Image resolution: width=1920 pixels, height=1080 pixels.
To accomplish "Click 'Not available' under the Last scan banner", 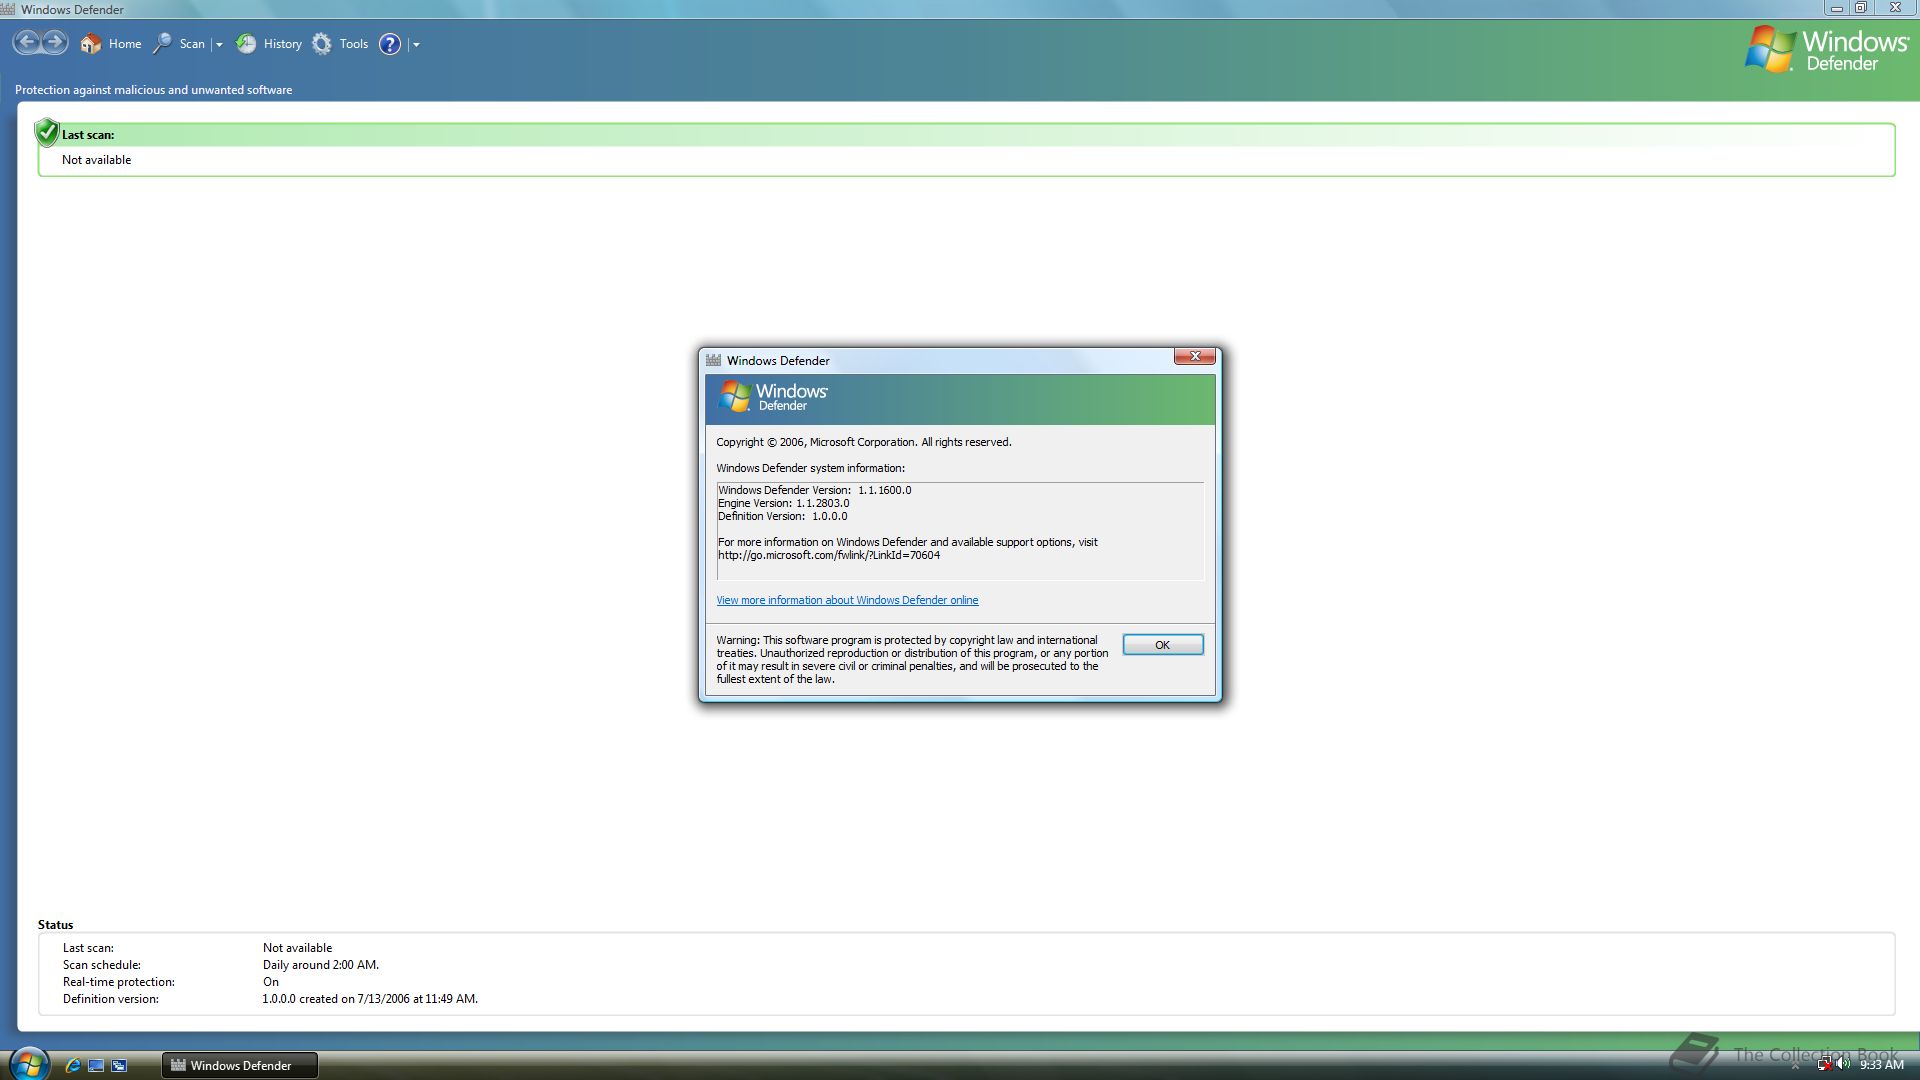I will pos(96,160).
